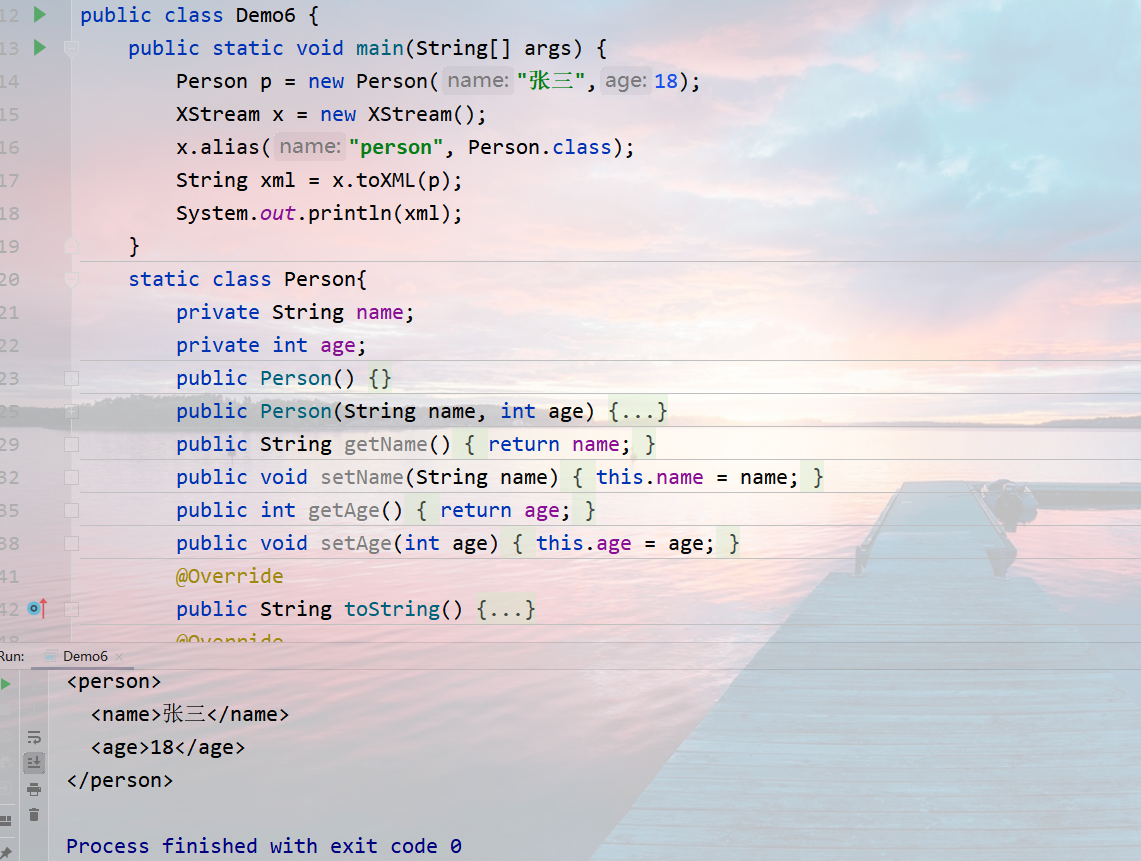Click println method call
This screenshot has height=861, width=1141.
point(350,213)
